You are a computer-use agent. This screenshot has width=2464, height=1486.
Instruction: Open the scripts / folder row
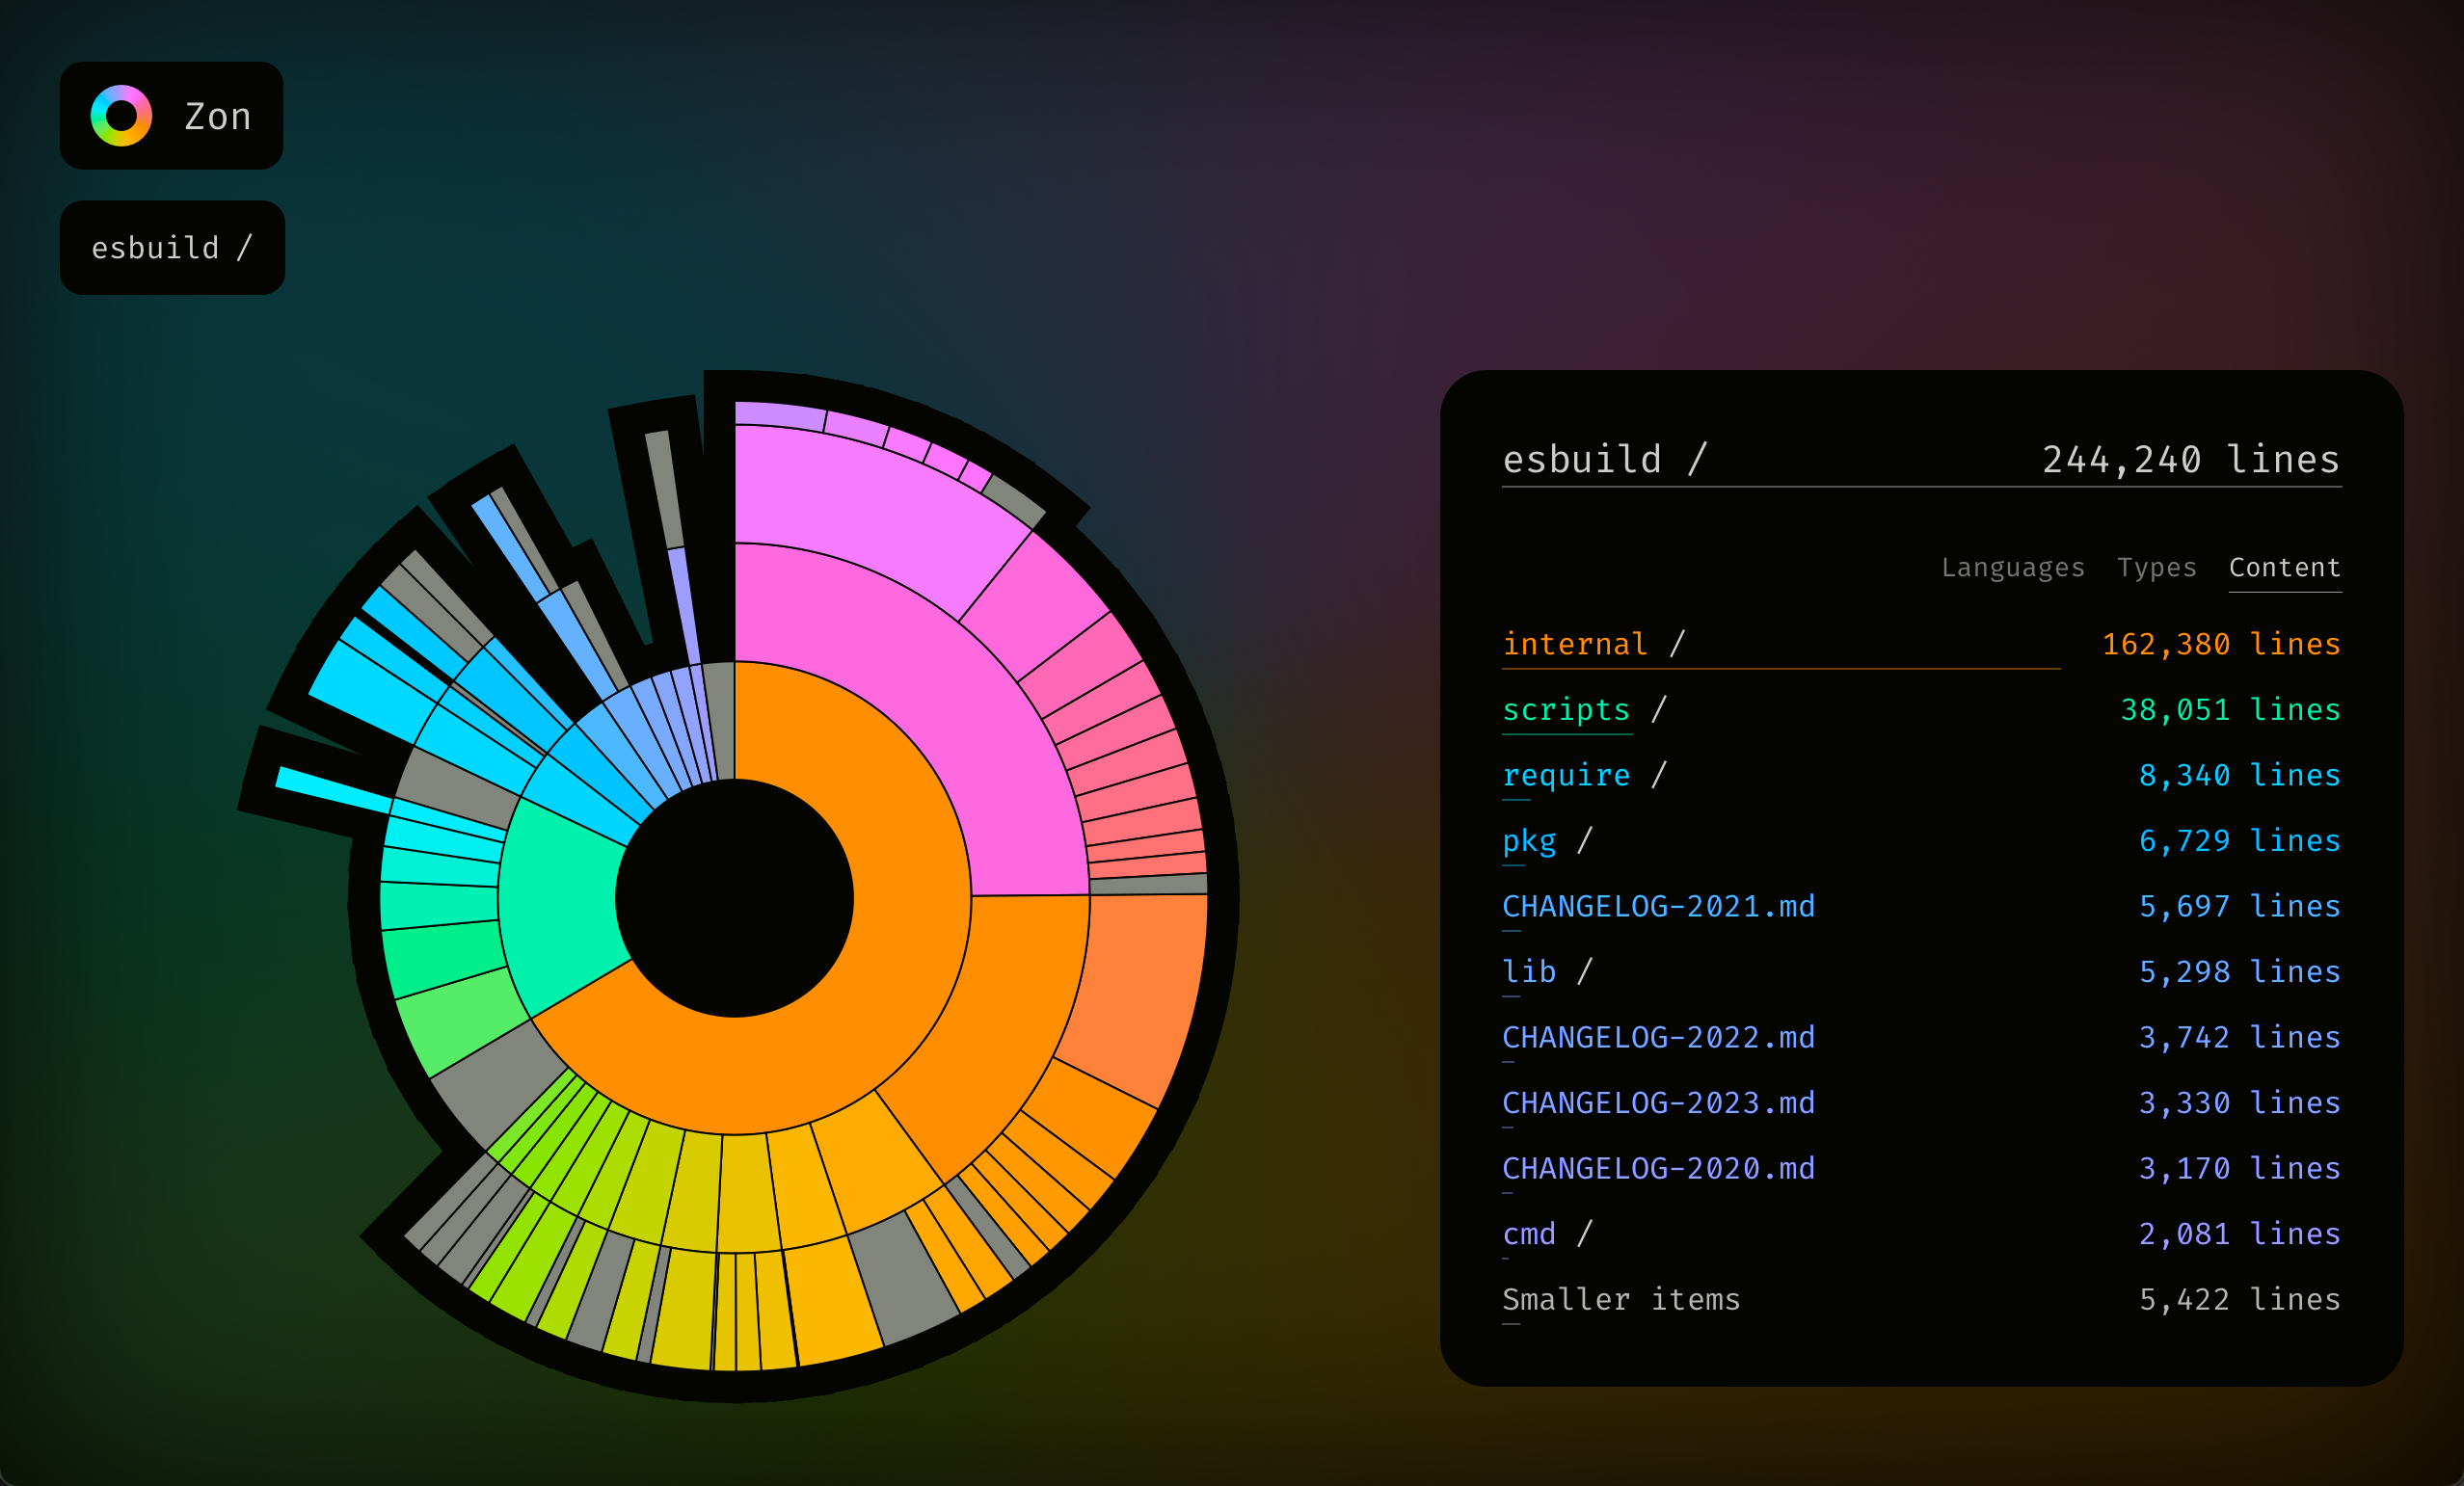(x=1921, y=710)
